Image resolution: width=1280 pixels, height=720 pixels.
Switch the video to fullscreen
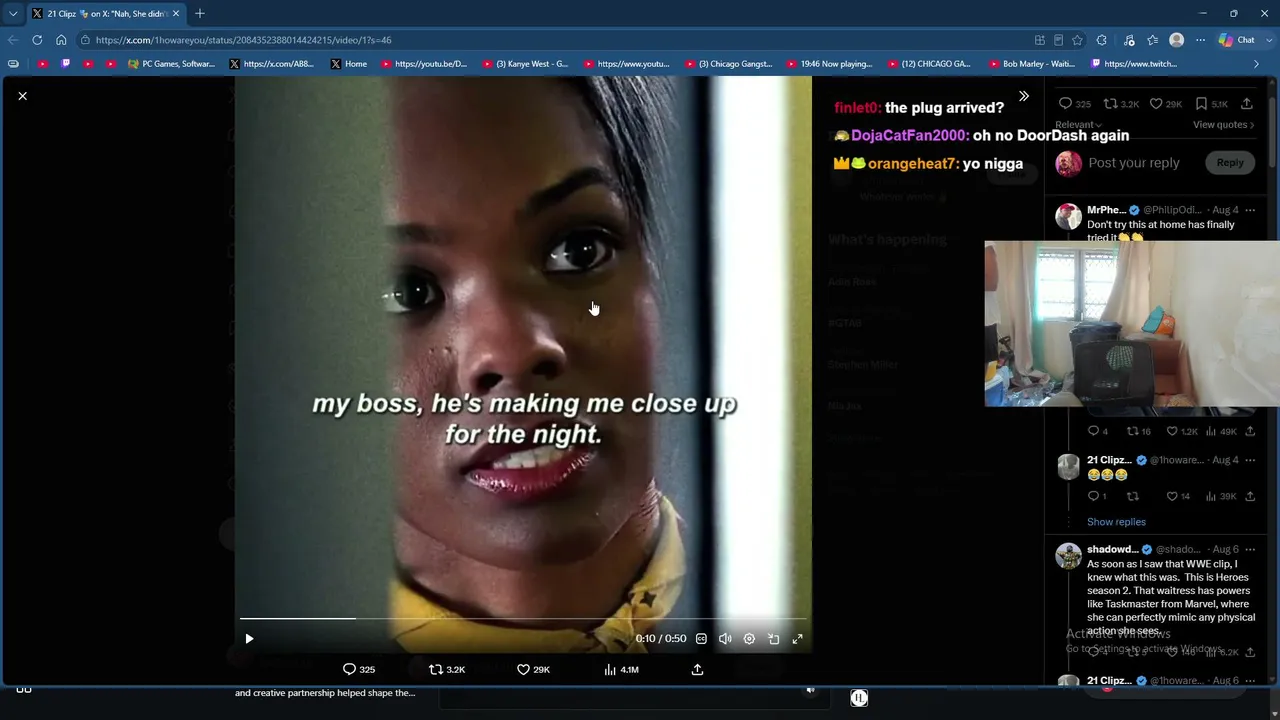(797, 639)
